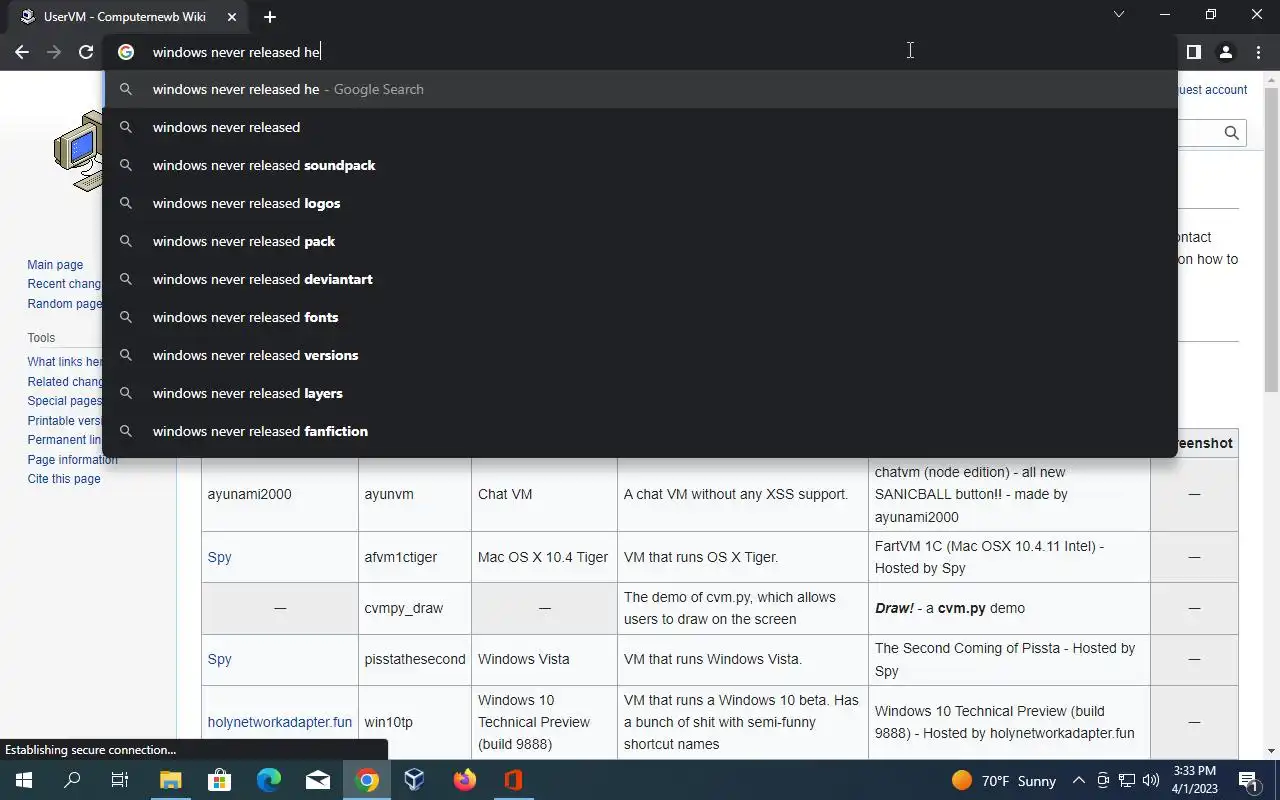The width and height of the screenshot is (1280, 800).
Task: Pick the 'windows never released layers' suggestion
Action: 640,393
